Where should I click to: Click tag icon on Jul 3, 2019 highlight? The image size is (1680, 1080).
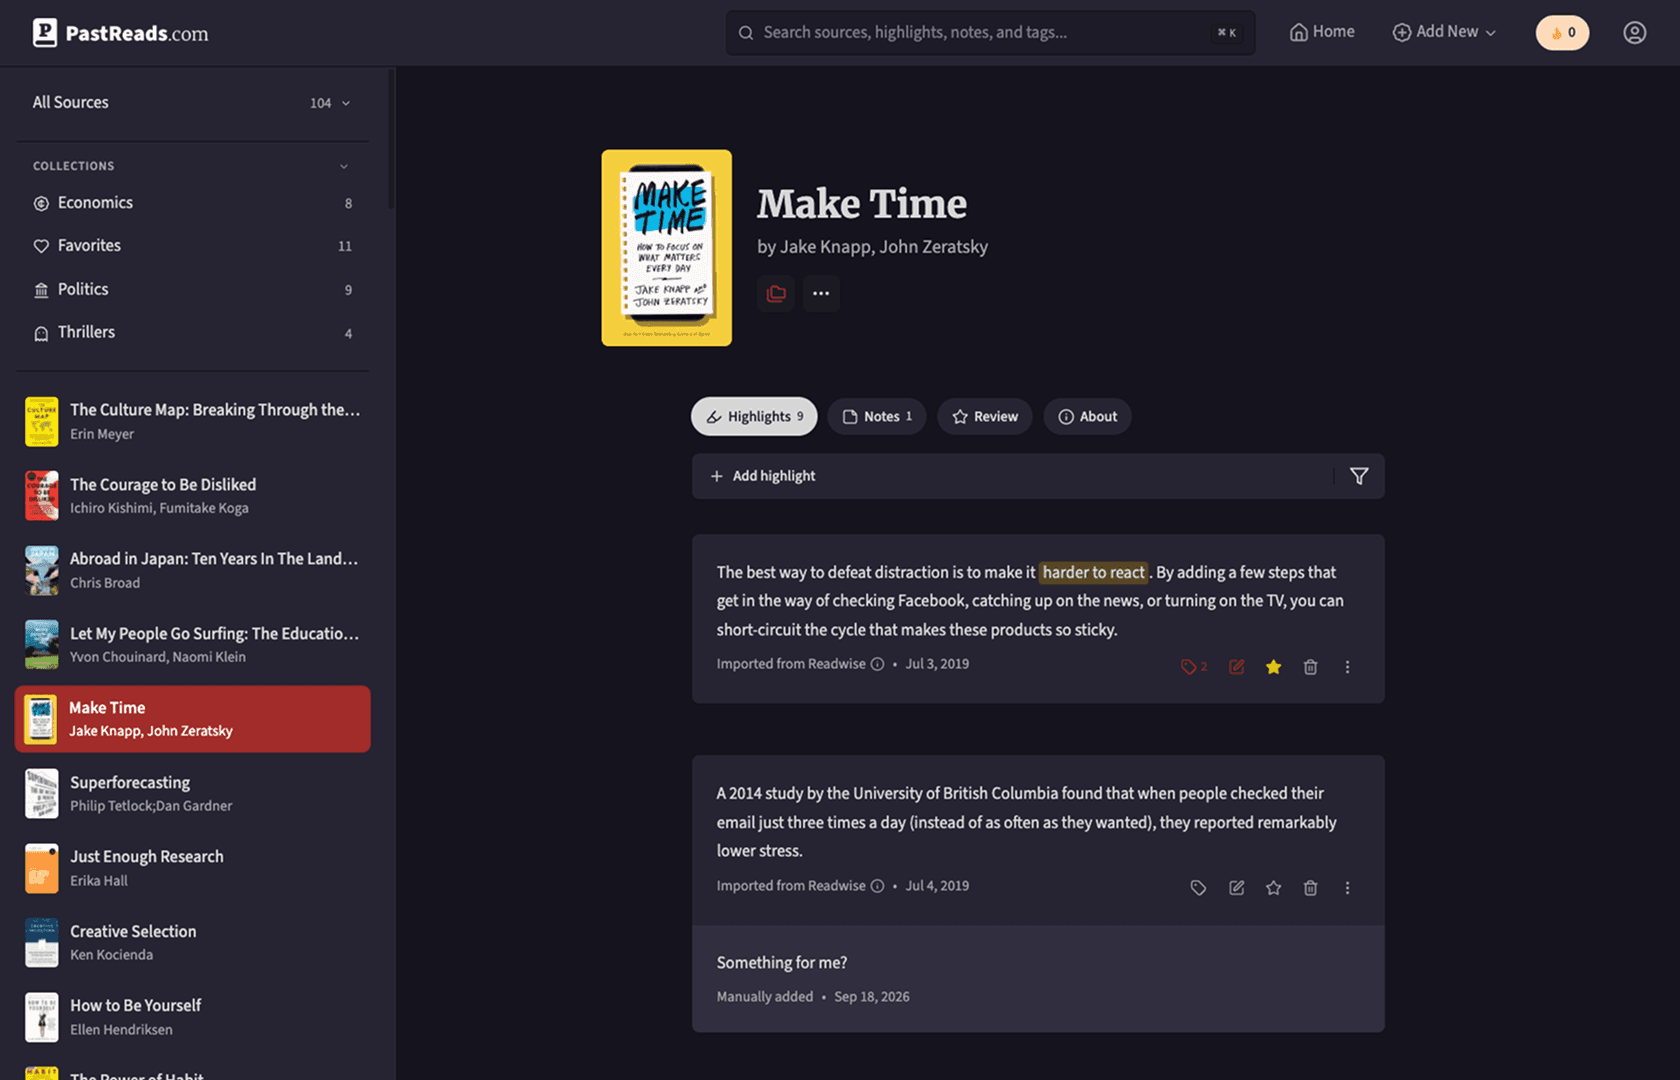1194,667
